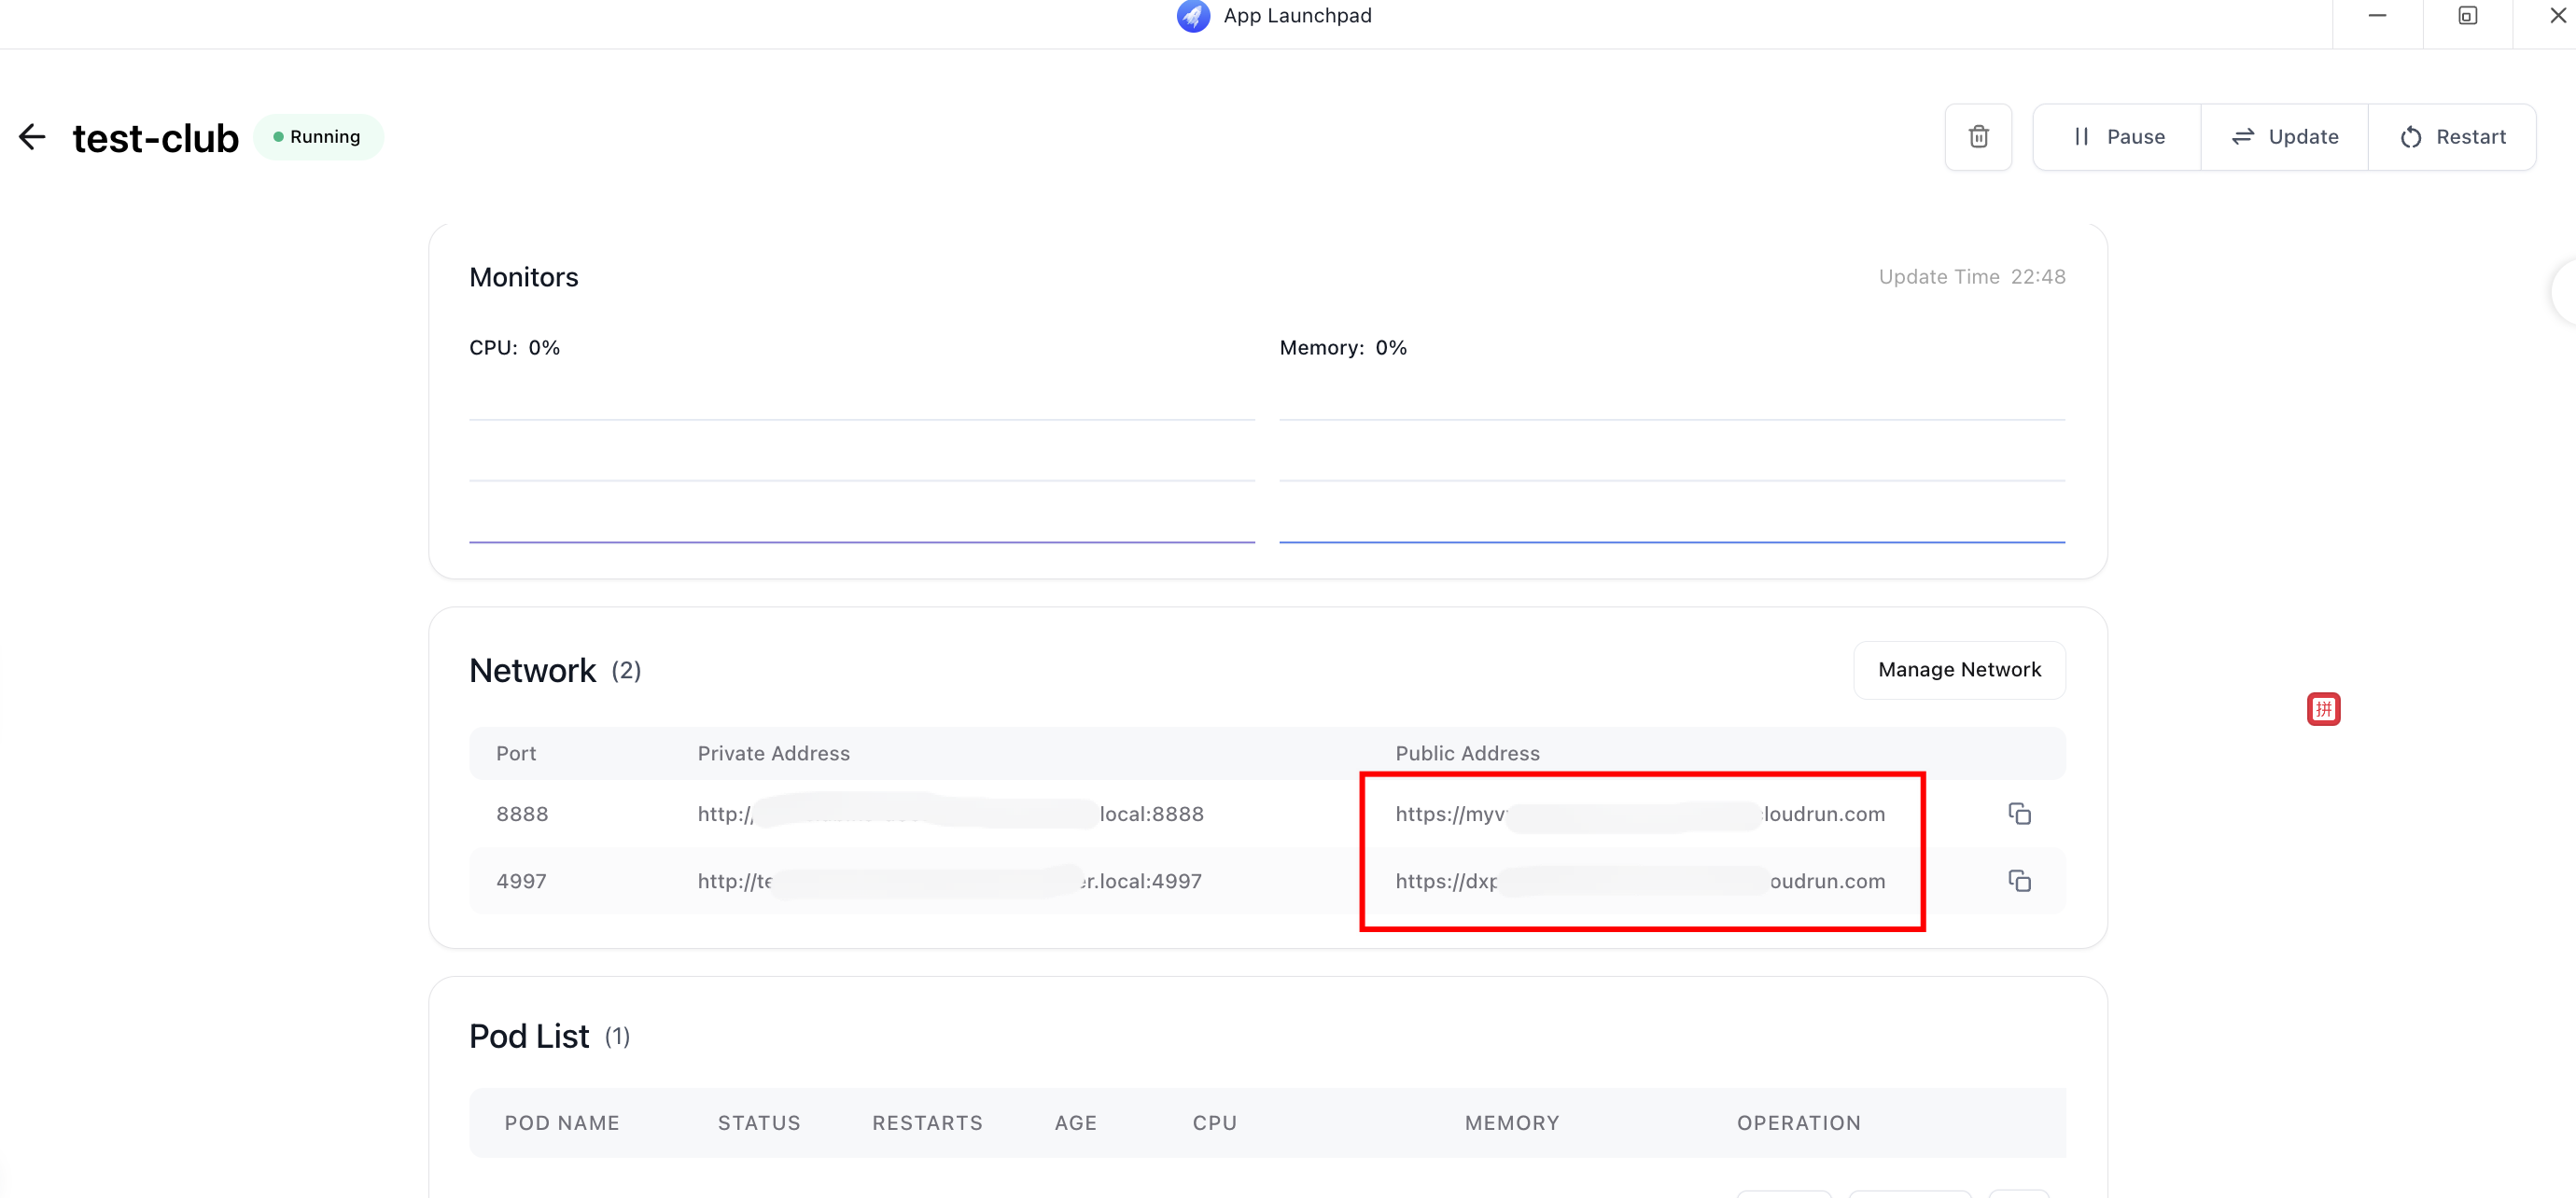Click the Update button
The width and height of the screenshot is (2576, 1198).
tap(2284, 137)
